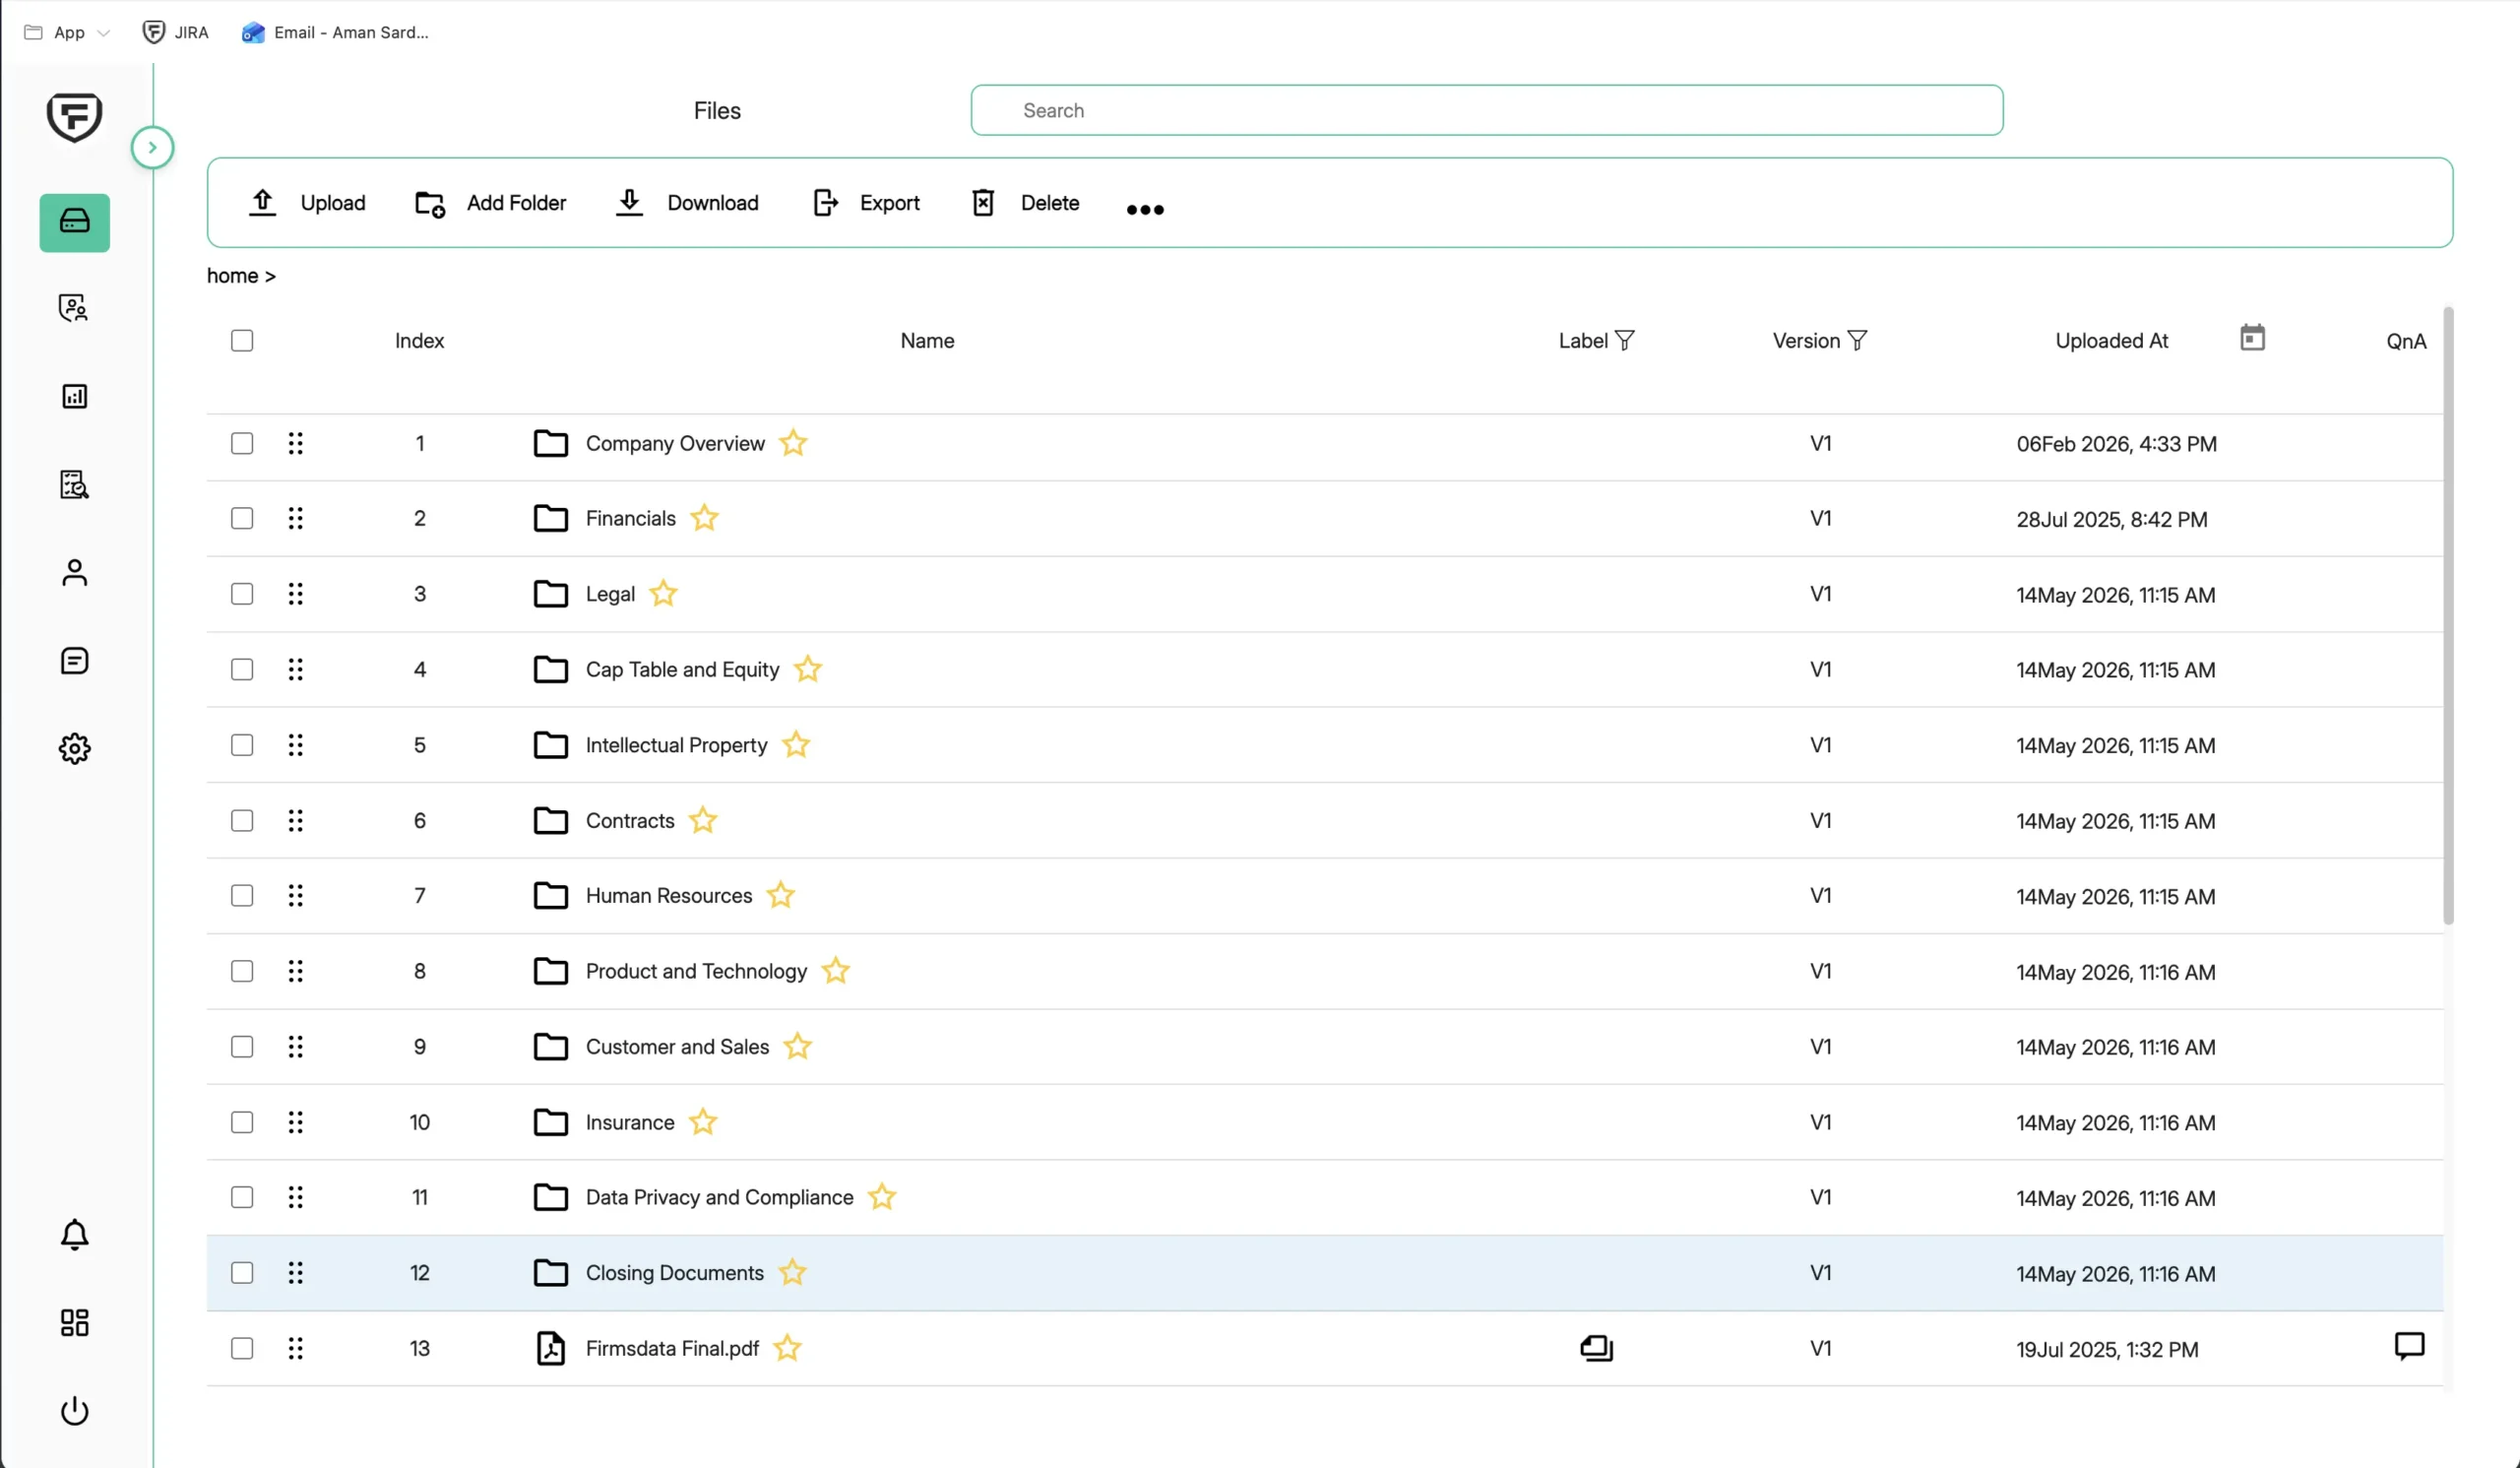Image resolution: width=2520 pixels, height=1468 pixels.
Task: Open the App bookmarks folder dropdown
Action: (66, 32)
